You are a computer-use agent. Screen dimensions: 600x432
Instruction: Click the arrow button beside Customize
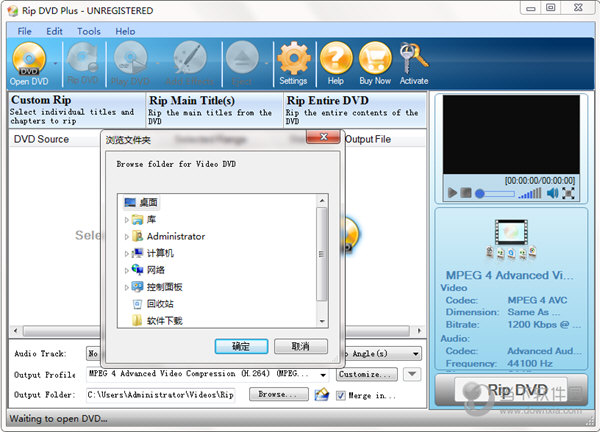(x=412, y=374)
